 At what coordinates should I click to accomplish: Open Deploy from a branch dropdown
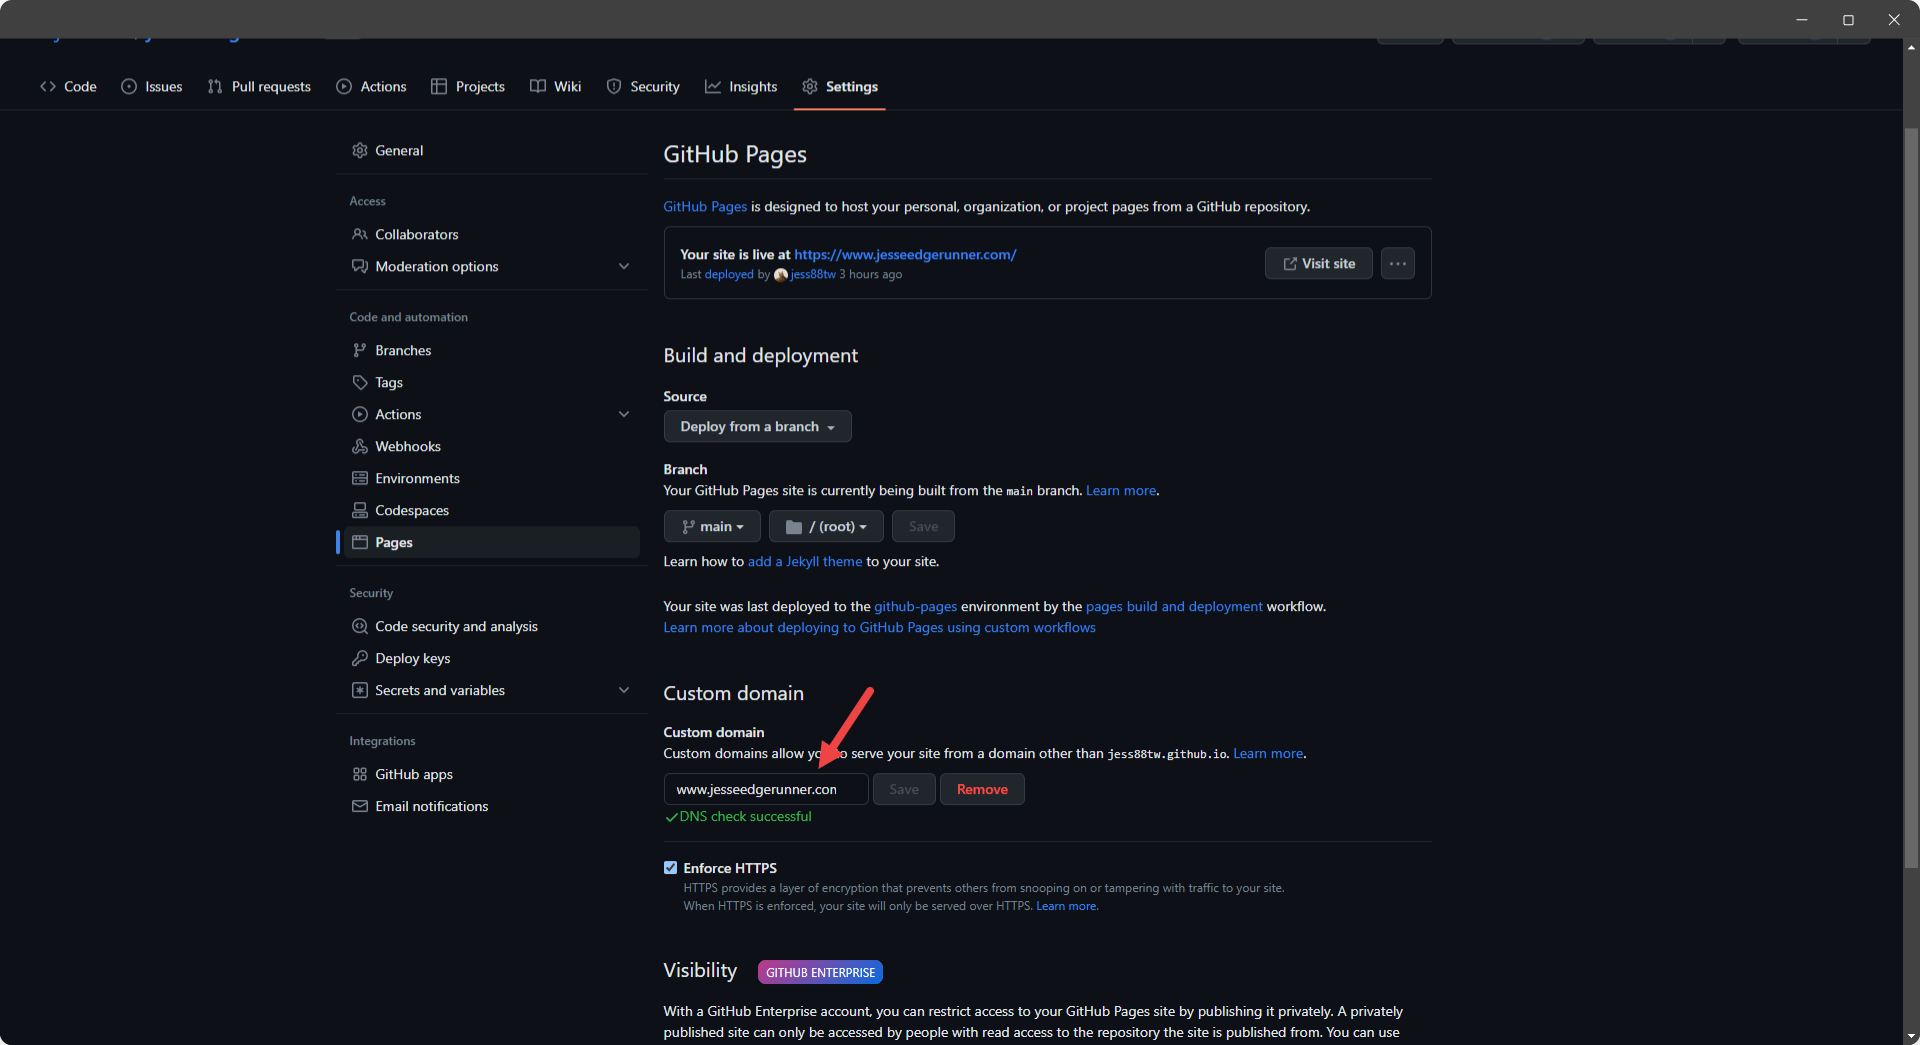coord(757,426)
